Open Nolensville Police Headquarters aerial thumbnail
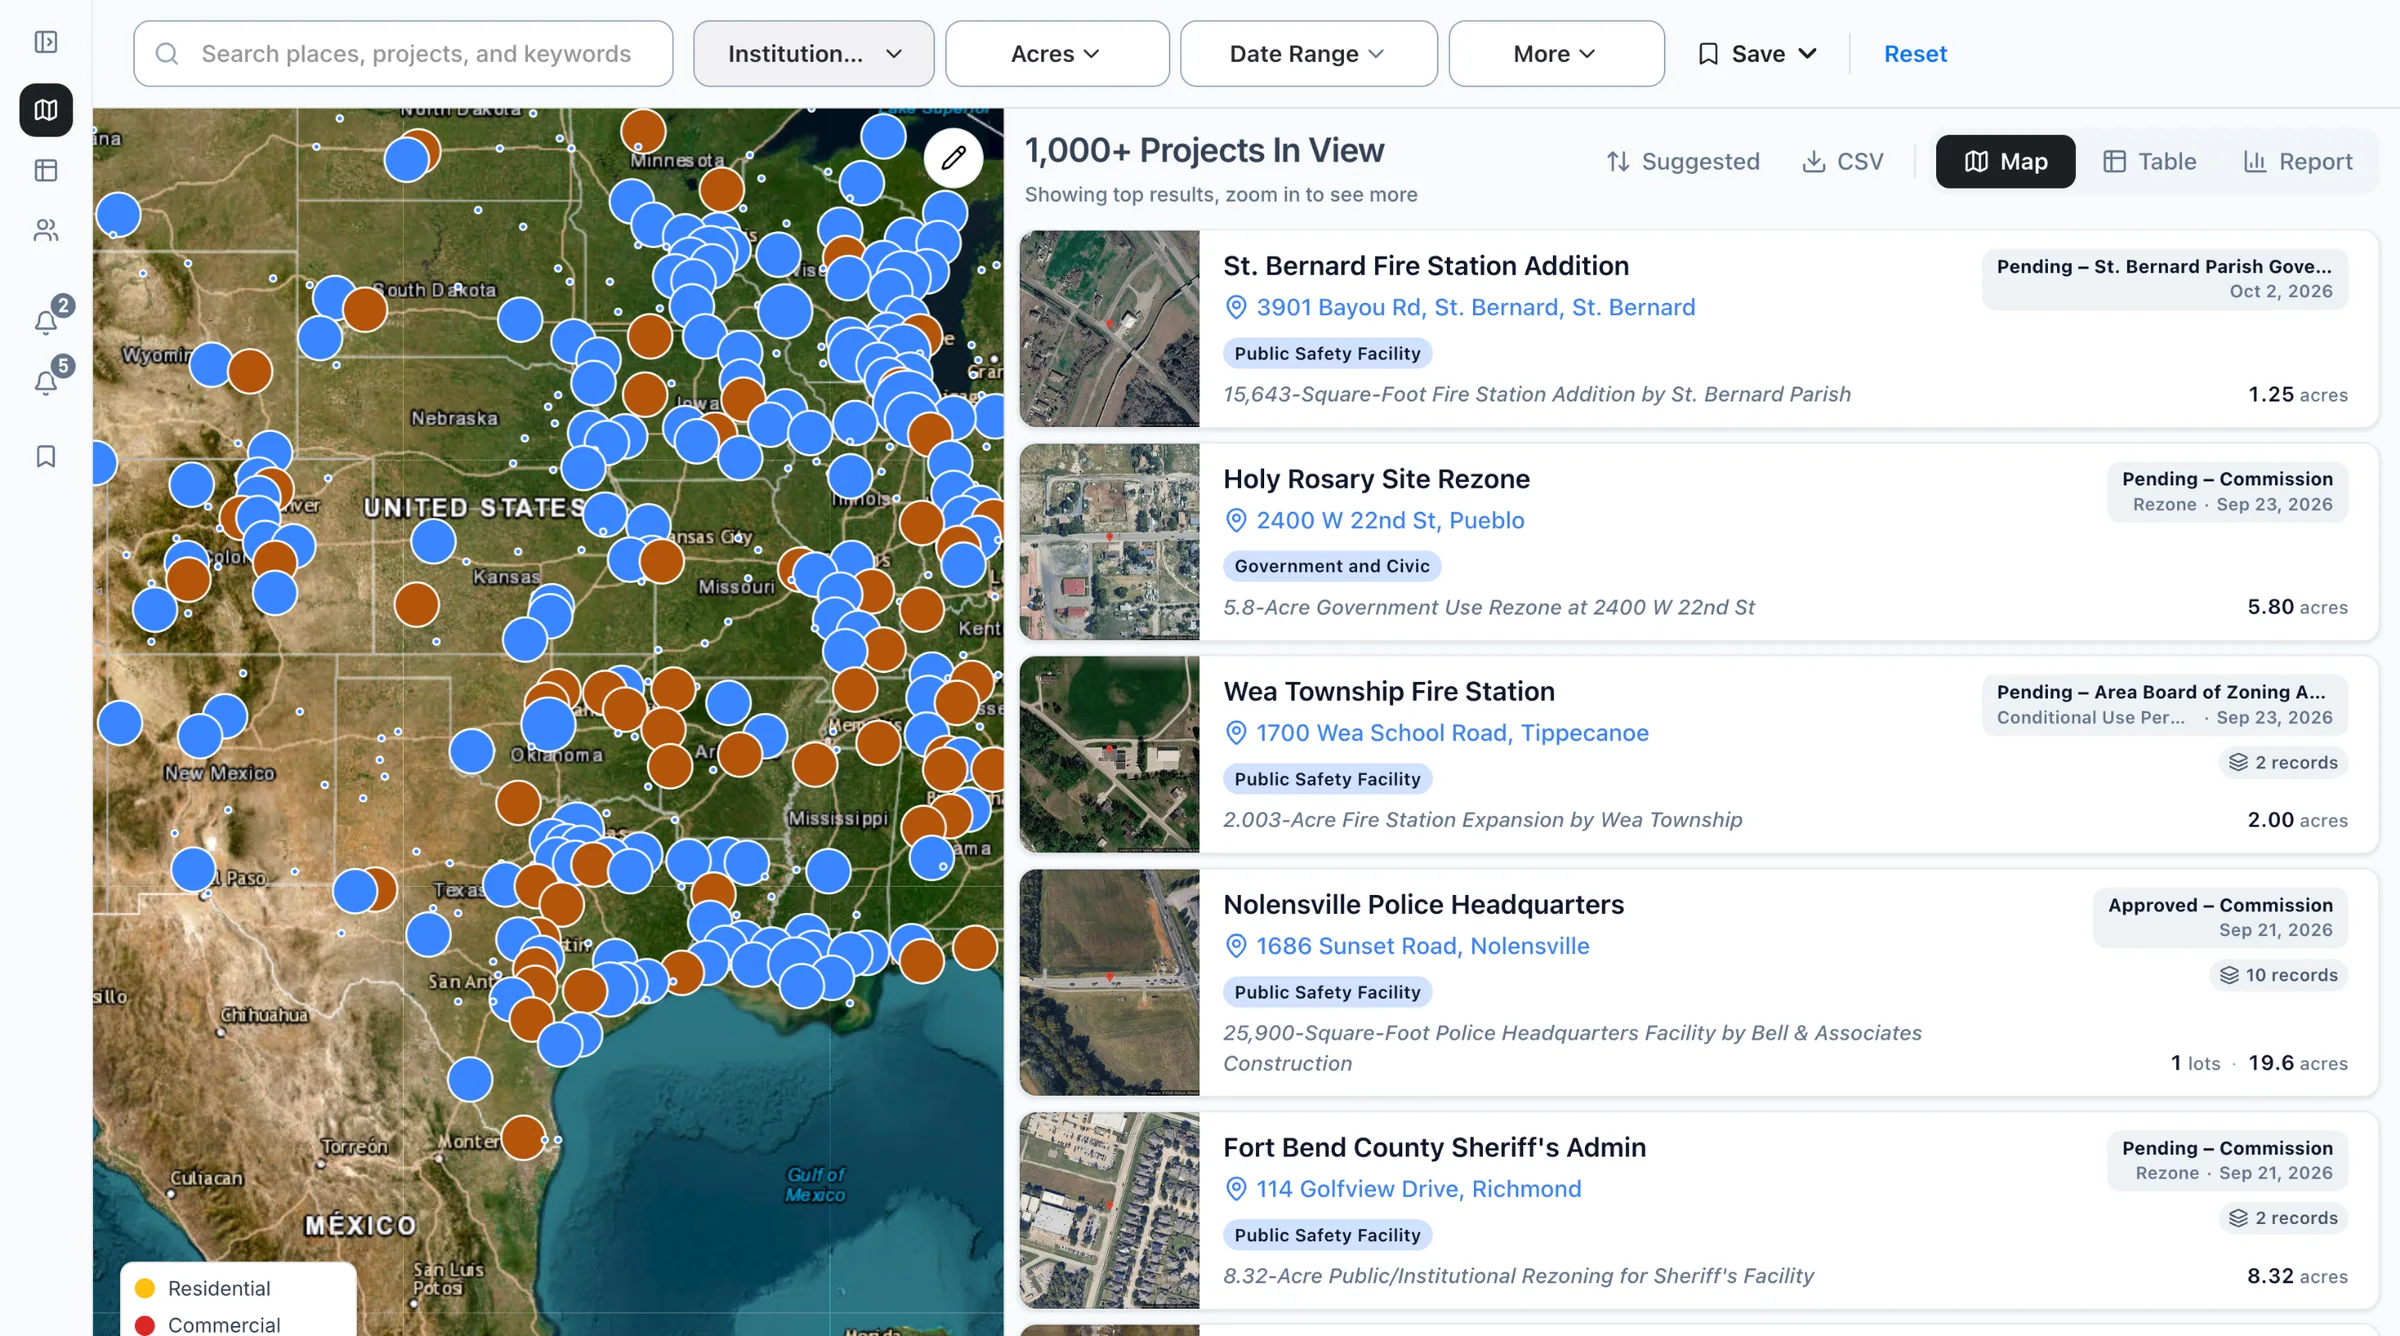The image size is (2400, 1336). [1109, 982]
